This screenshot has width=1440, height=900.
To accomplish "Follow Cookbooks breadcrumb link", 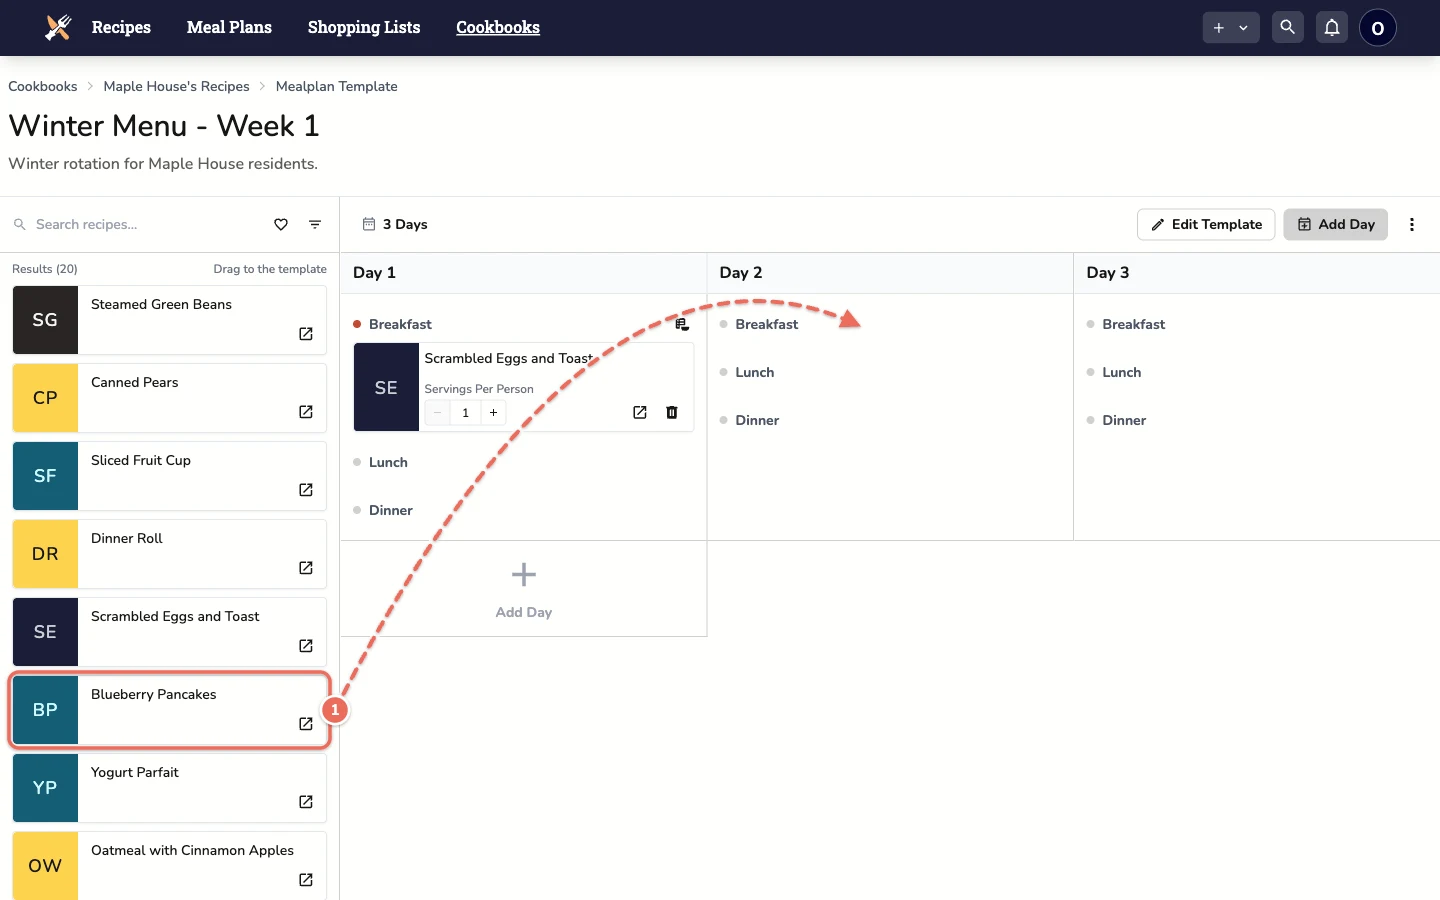I will [43, 86].
